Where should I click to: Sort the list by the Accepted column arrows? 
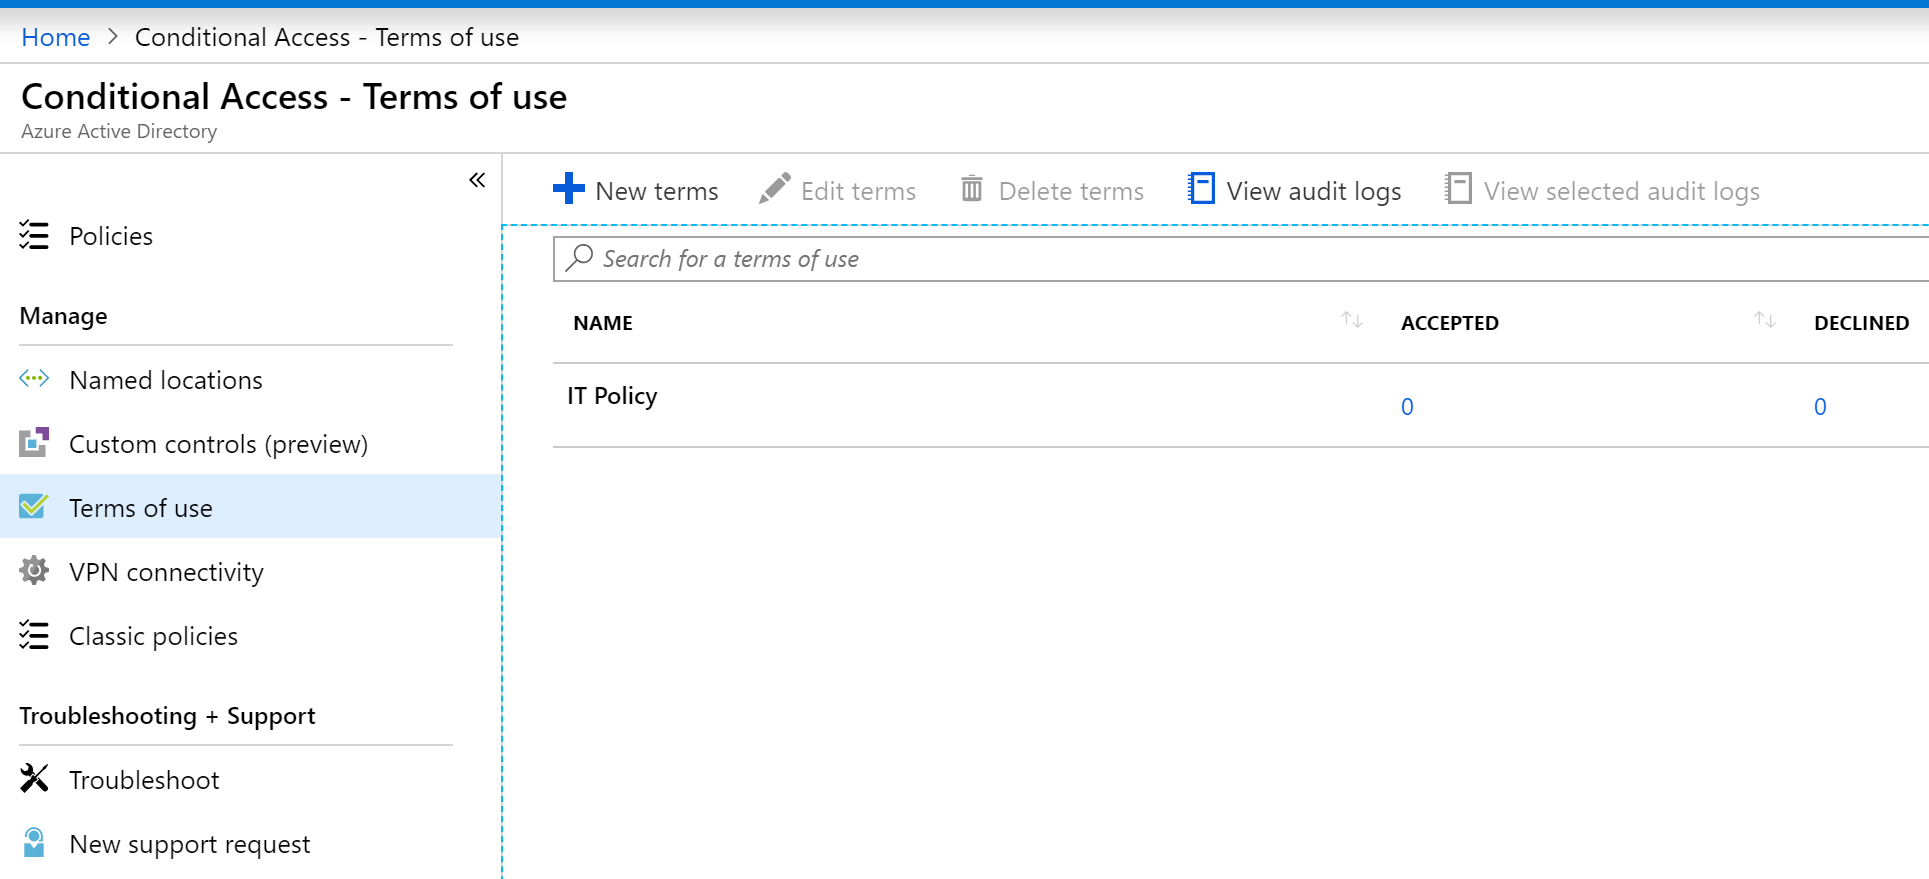(1765, 320)
